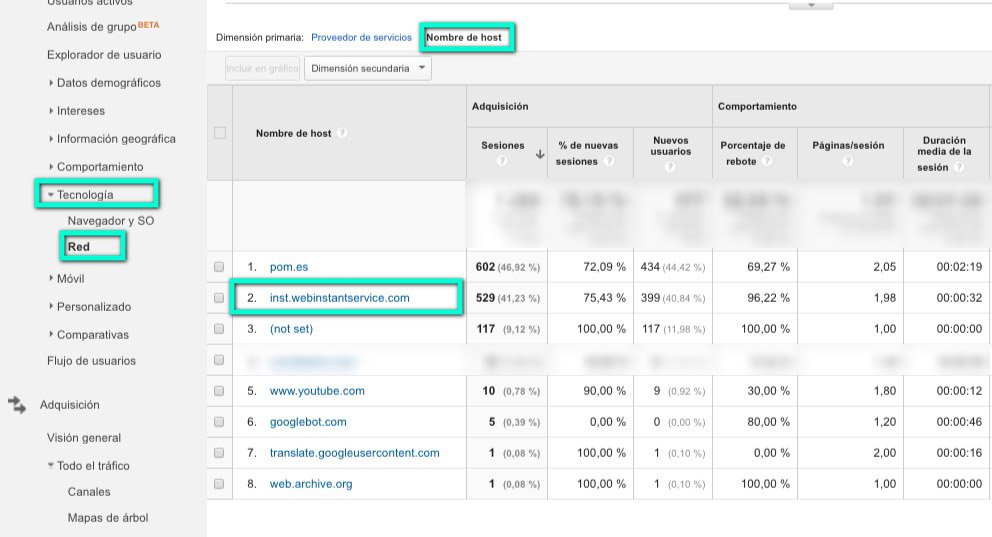Viewport: 992px width, 537px height.
Task: Open Explorador de usuario report
Action: coord(104,55)
